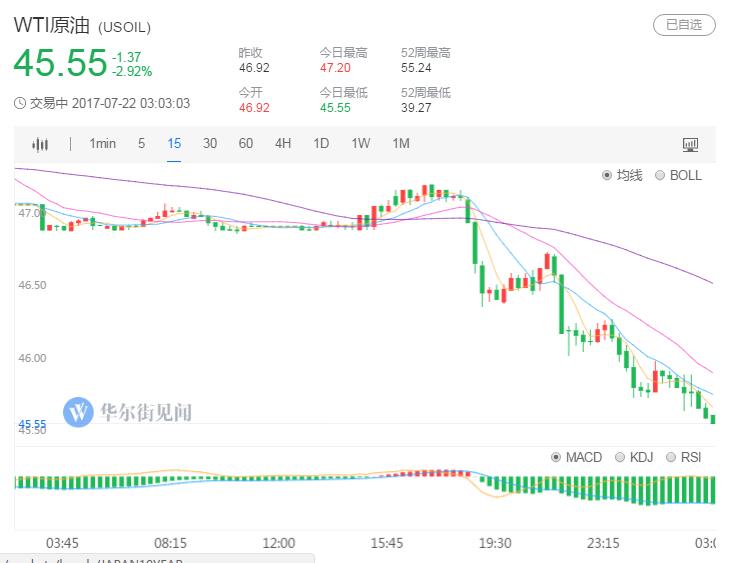Select the BOLL indicator radio

[660, 175]
